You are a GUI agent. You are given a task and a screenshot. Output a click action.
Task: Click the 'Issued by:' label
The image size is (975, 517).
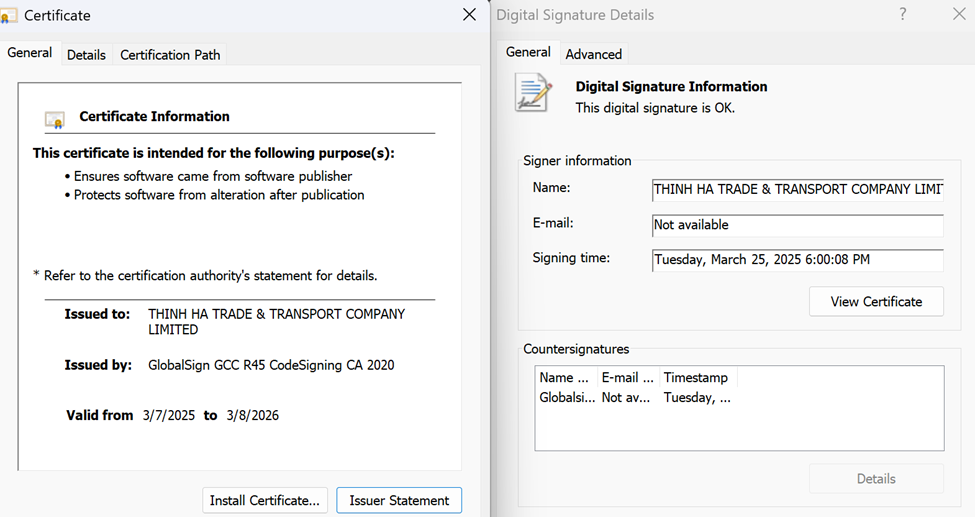98,365
